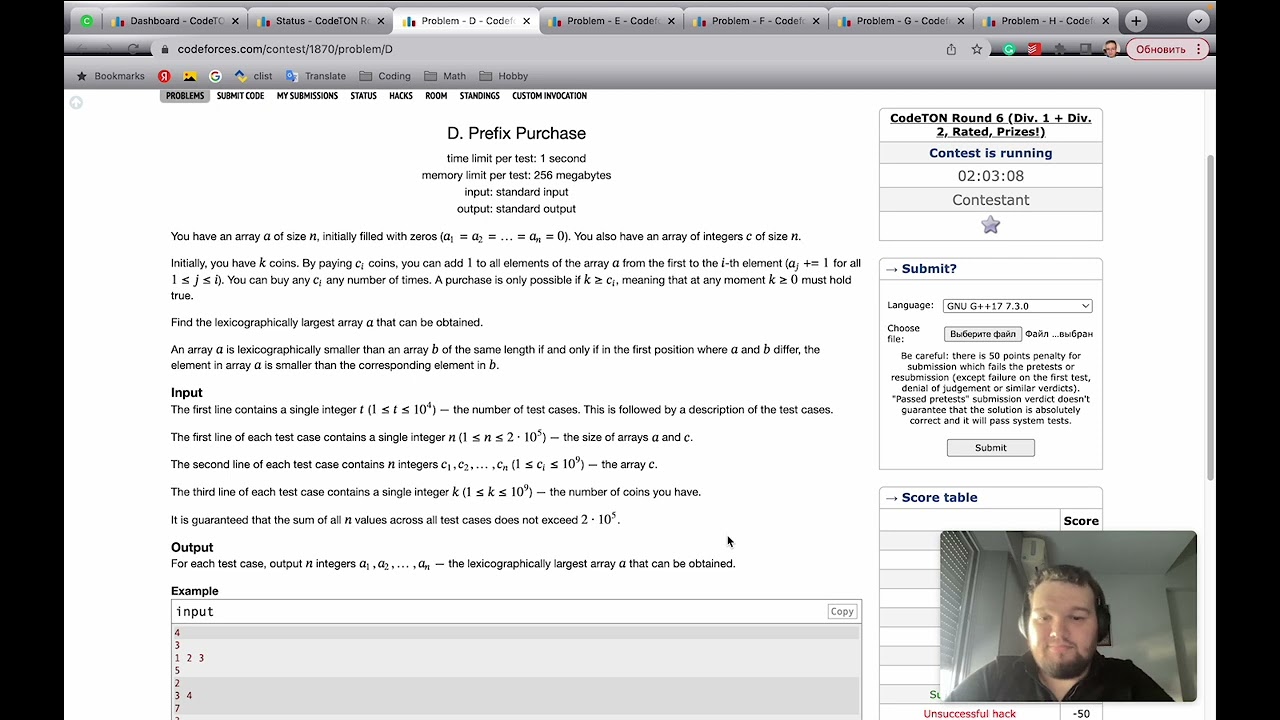This screenshot has height=720, width=1280.
Task: Click the 'Score table' heading
Action: click(x=939, y=497)
